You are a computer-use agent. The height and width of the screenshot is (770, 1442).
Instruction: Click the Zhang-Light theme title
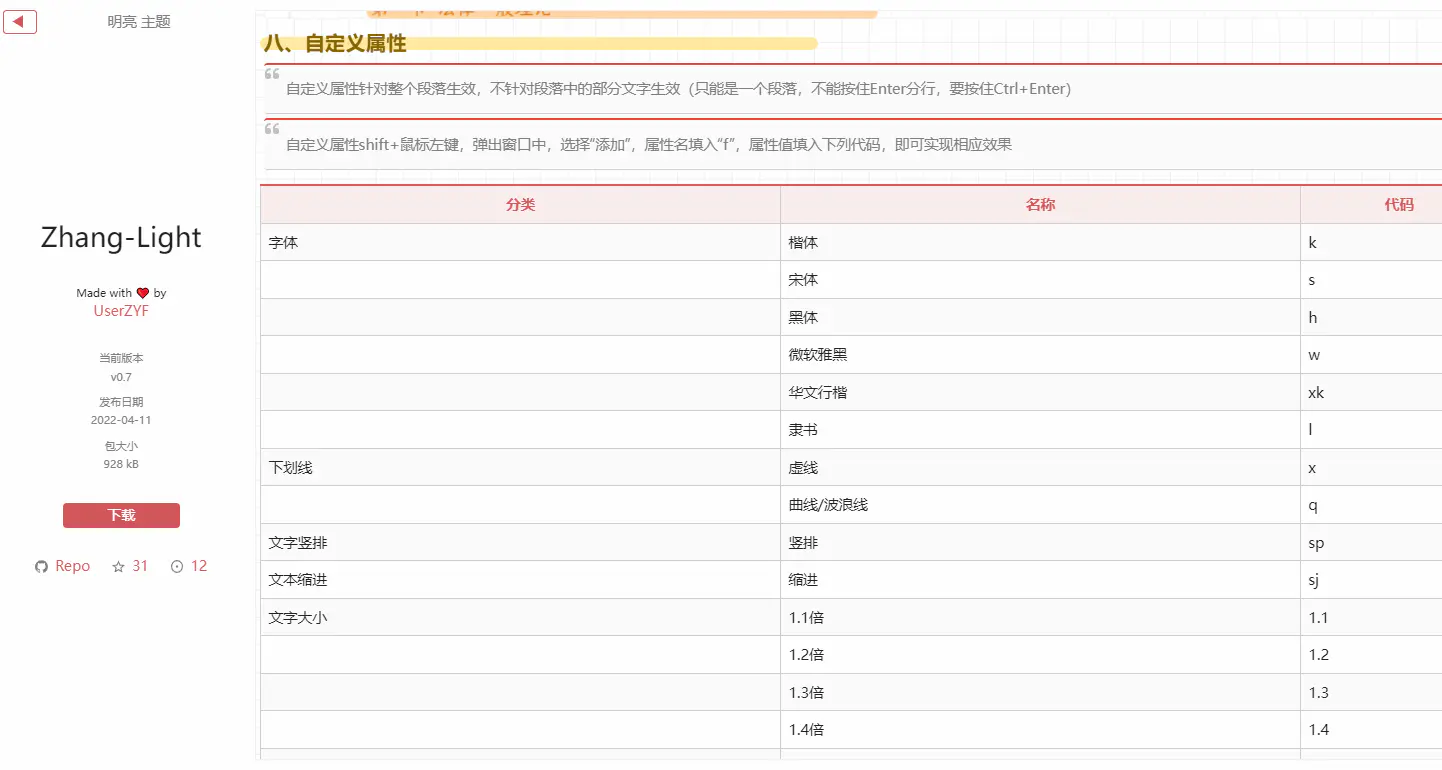click(121, 237)
